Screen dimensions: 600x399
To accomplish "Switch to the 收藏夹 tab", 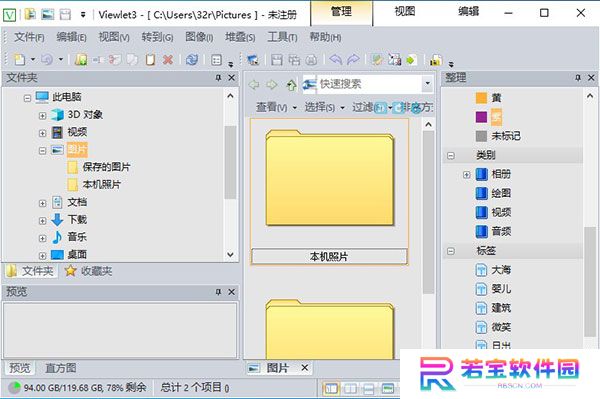I will 89,271.
